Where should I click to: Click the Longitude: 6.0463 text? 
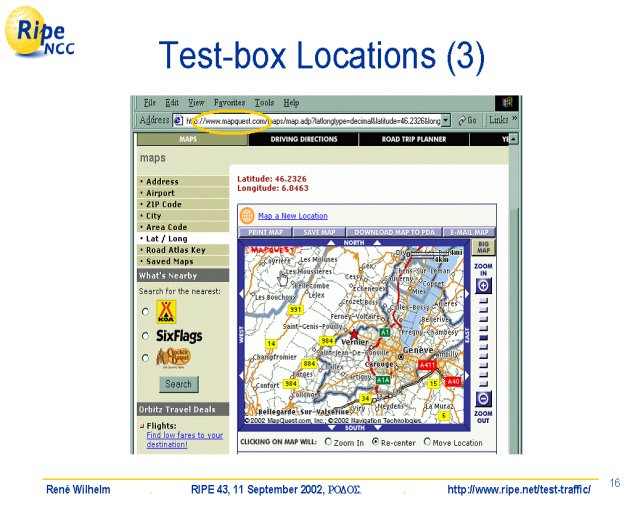pos(273,188)
